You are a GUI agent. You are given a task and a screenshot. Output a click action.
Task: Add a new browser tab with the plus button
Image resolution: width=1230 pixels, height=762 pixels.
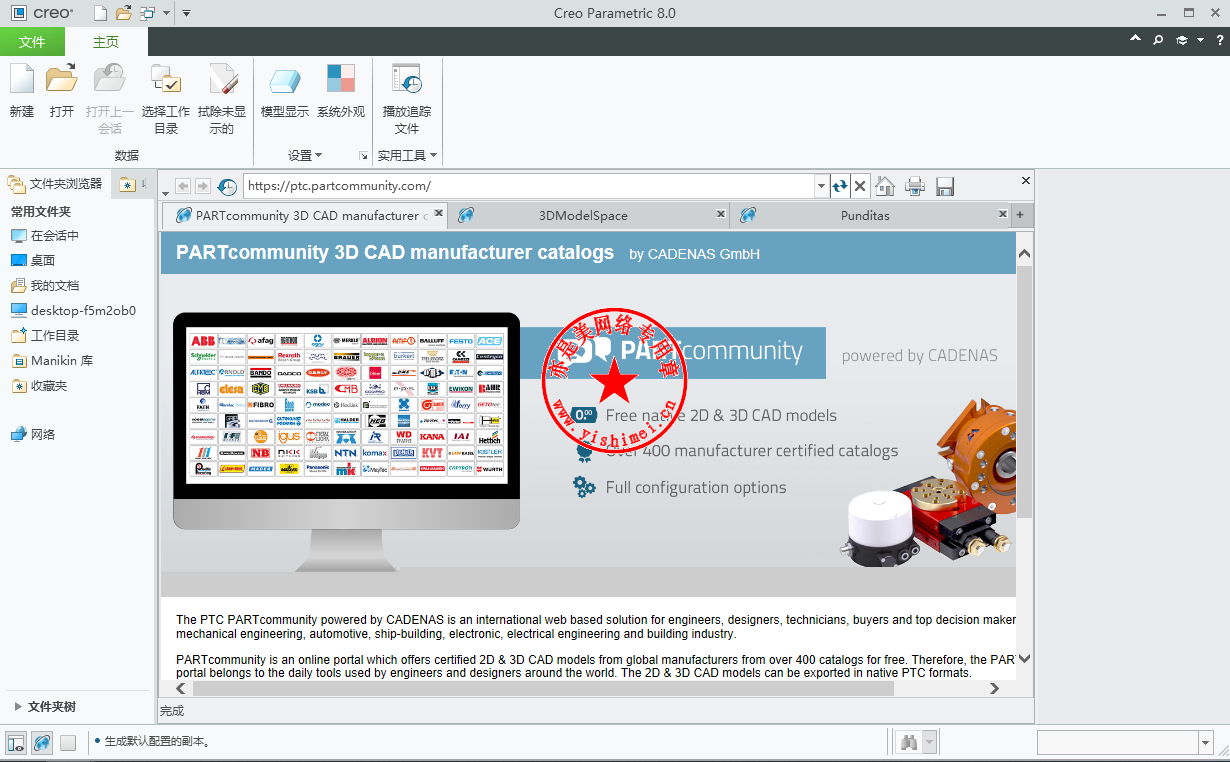pyautogui.click(x=1021, y=215)
